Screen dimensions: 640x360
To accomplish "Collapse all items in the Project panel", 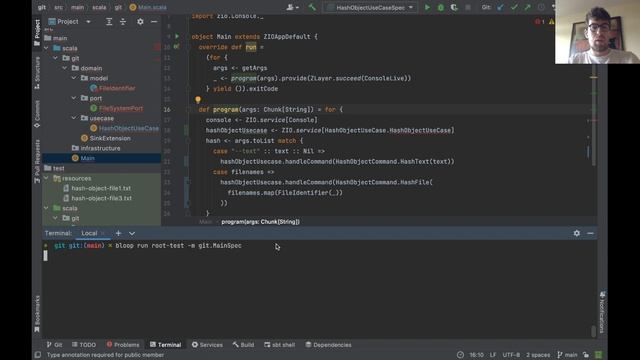I will pos(123,22).
